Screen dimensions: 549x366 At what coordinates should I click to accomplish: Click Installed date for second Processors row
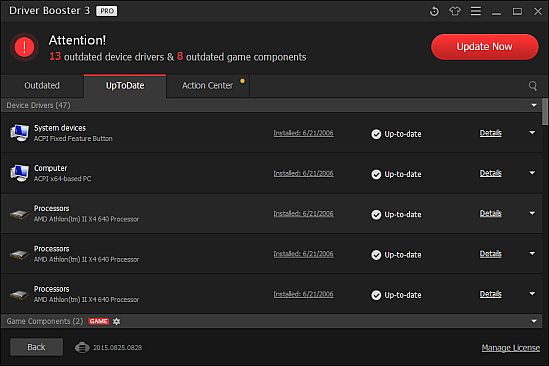[x=304, y=254]
